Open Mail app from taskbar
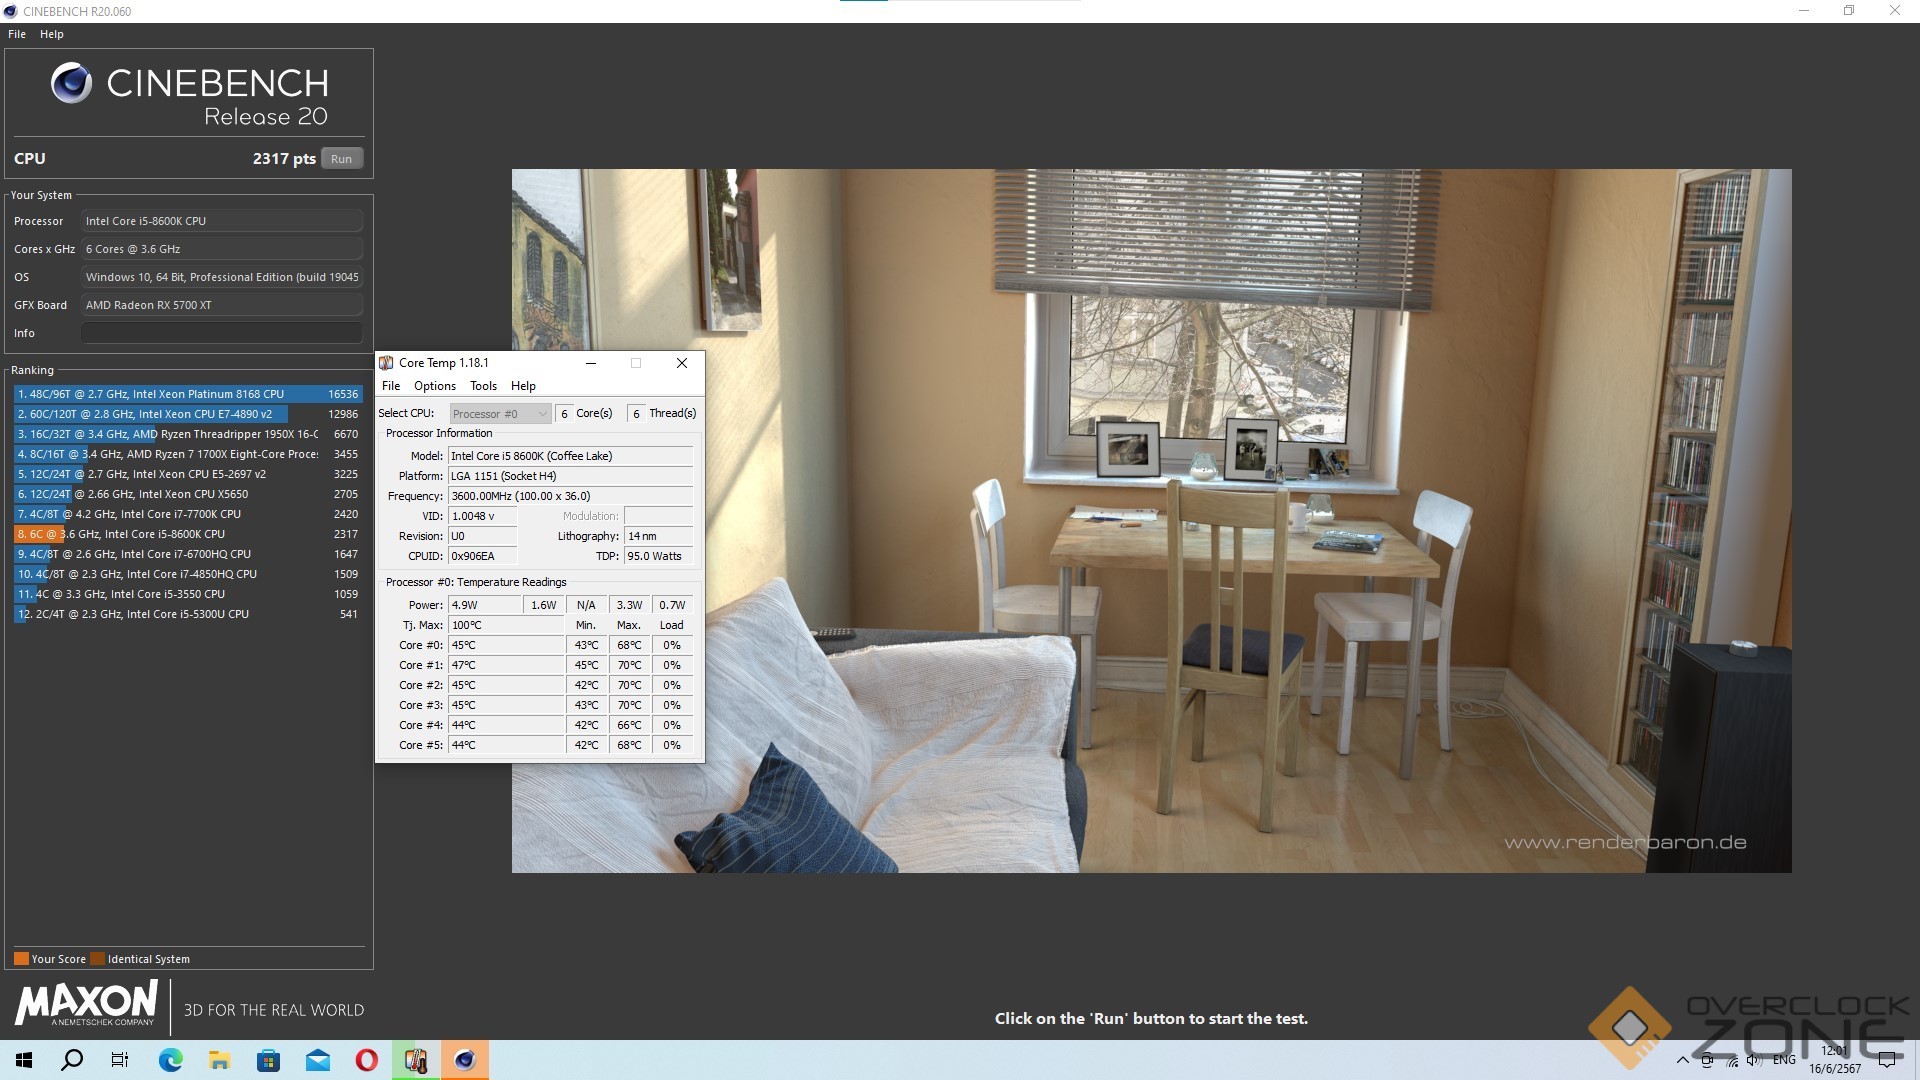1920x1080 pixels. pyautogui.click(x=317, y=1060)
